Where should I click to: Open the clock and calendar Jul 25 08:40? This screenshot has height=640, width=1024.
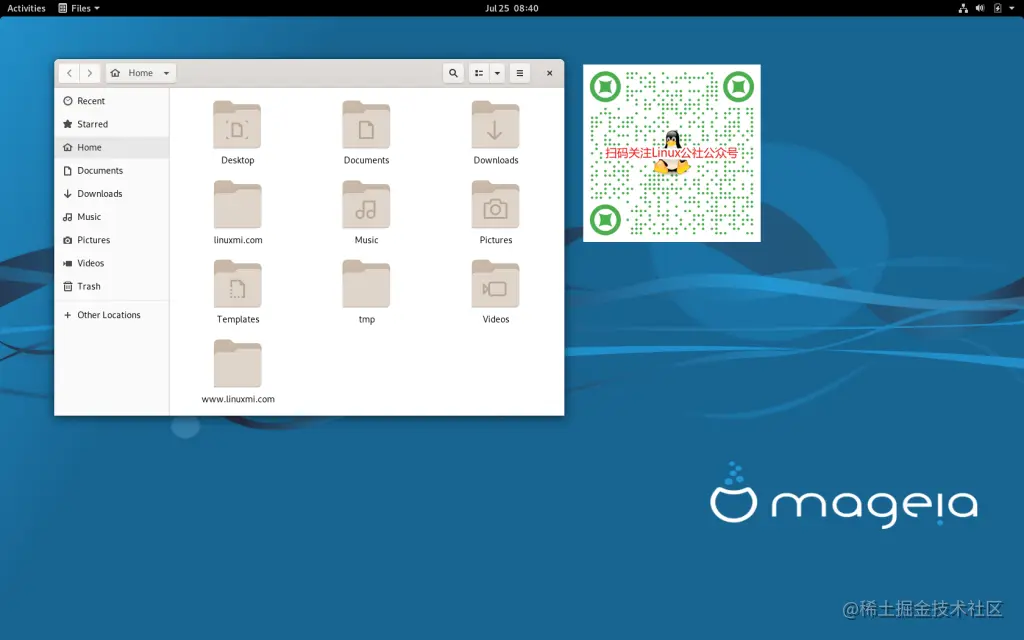(x=511, y=8)
